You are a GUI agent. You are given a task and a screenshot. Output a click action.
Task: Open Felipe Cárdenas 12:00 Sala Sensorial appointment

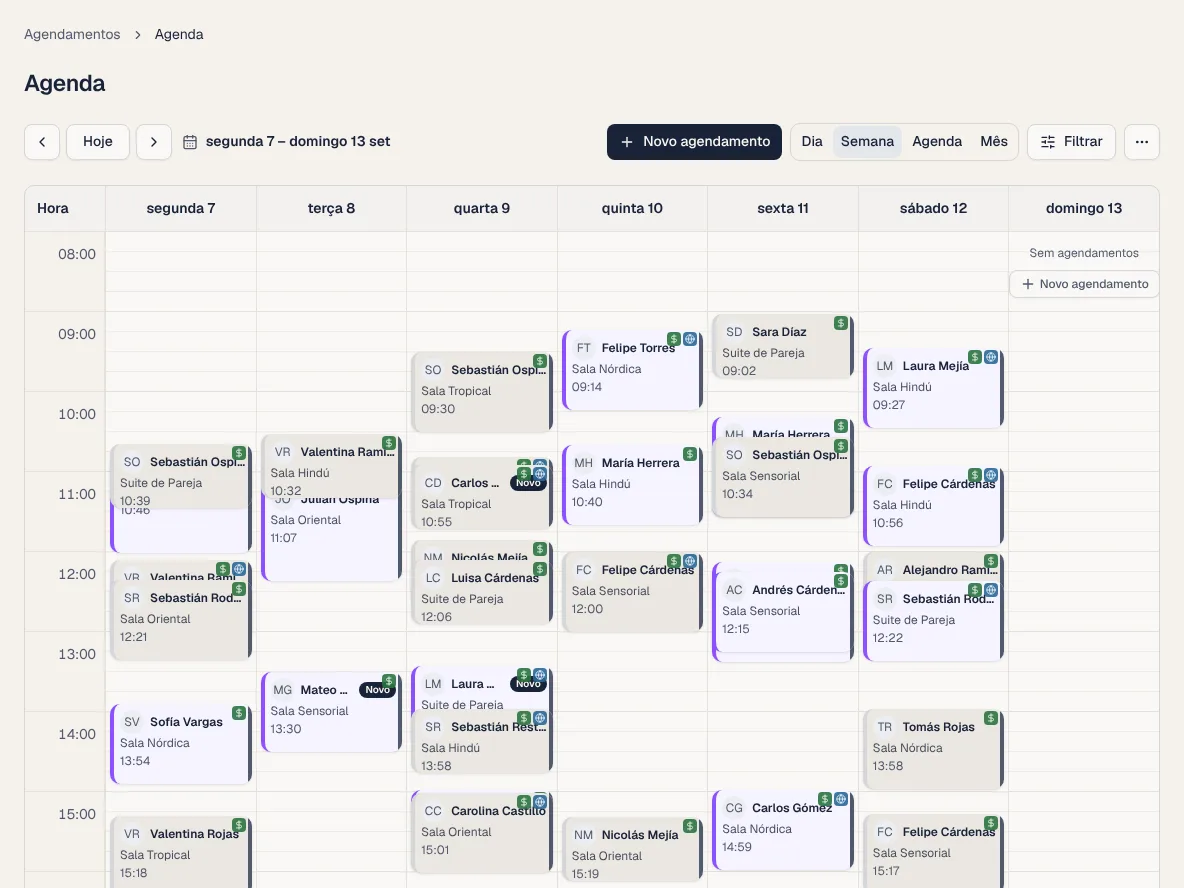[633, 592]
